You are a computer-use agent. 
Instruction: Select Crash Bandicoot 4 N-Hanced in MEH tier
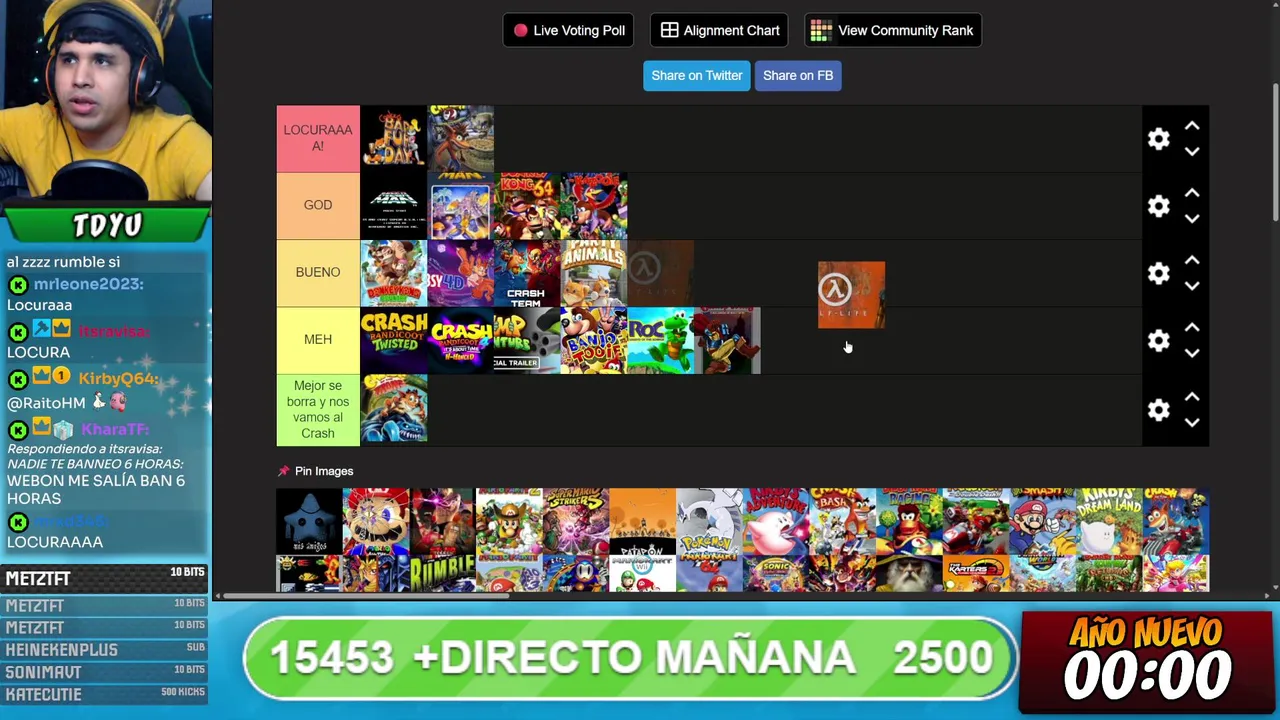[x=461, y=340]
